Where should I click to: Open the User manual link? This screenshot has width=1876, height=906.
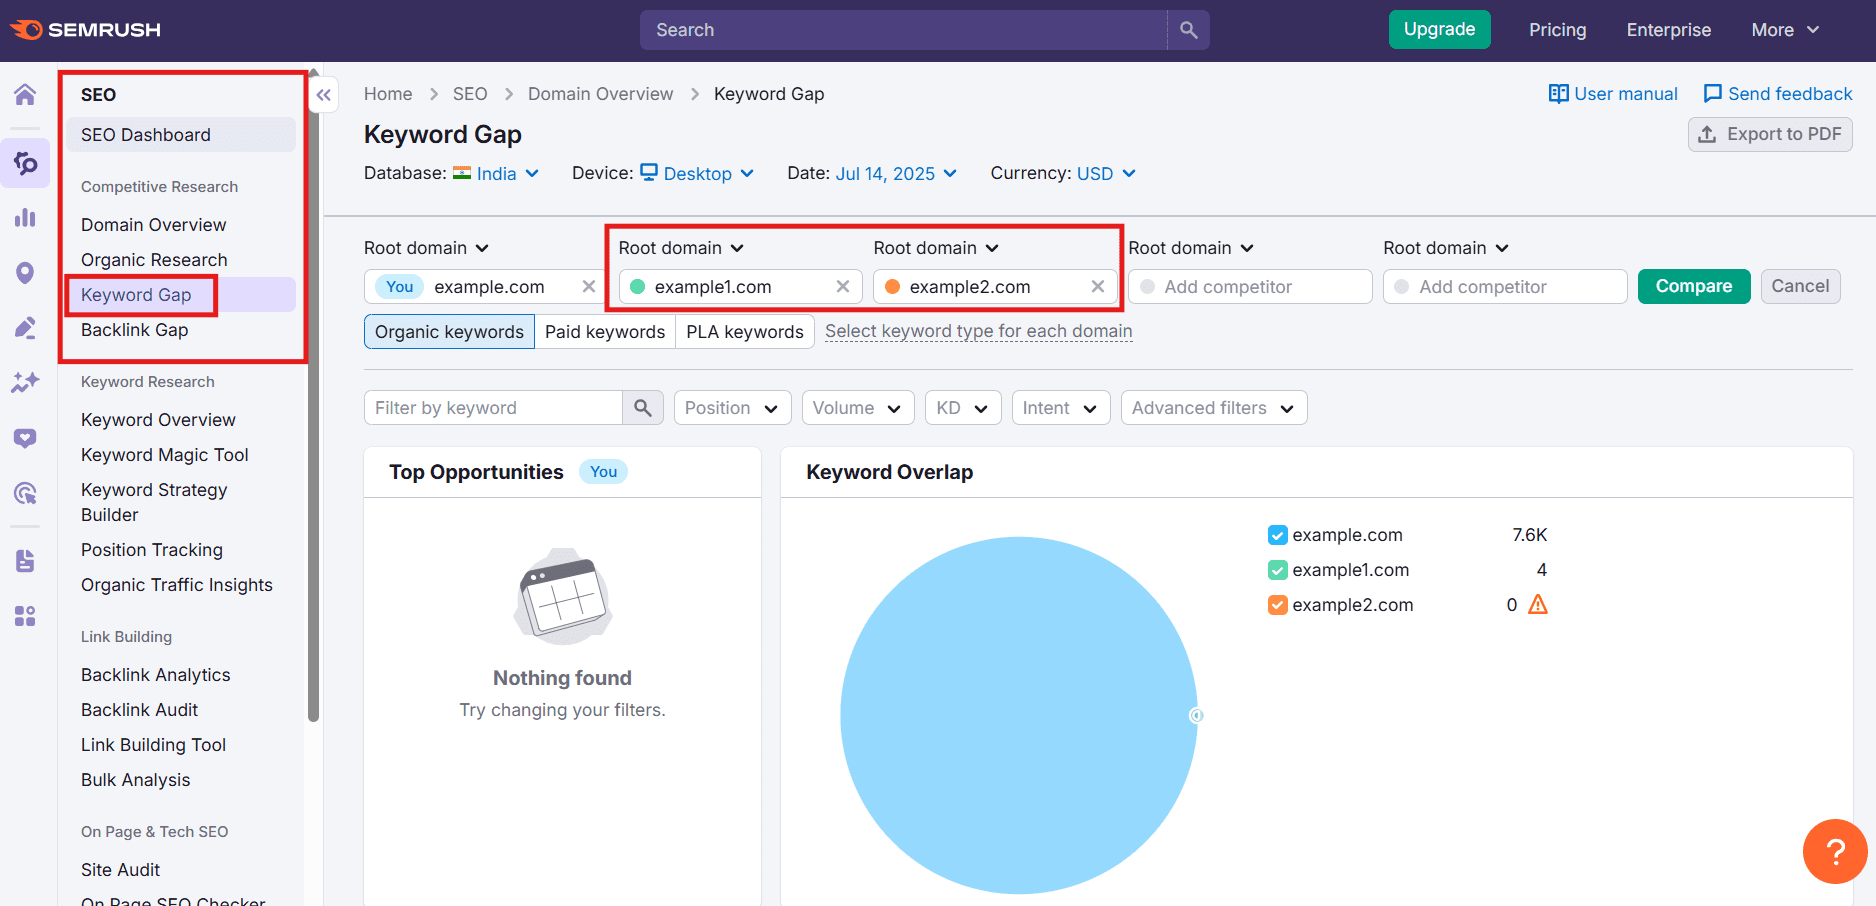[1613, 94]
